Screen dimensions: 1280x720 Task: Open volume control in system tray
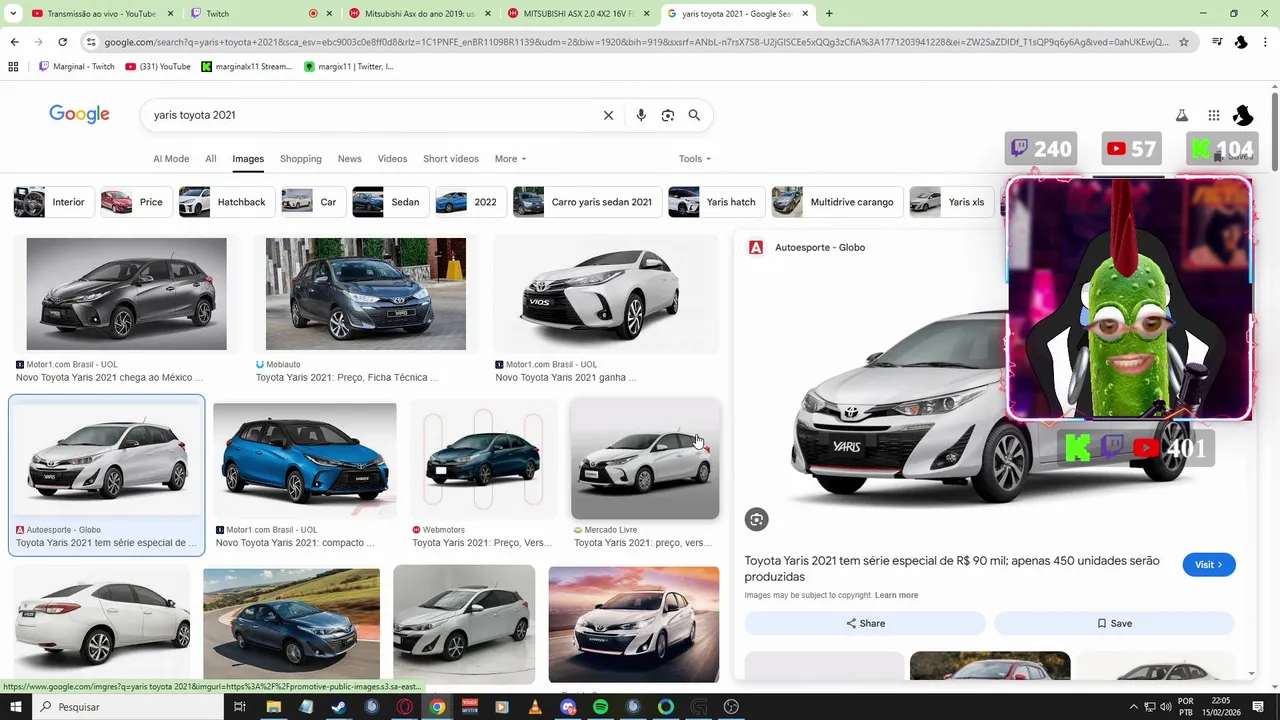click(1166, 707)
